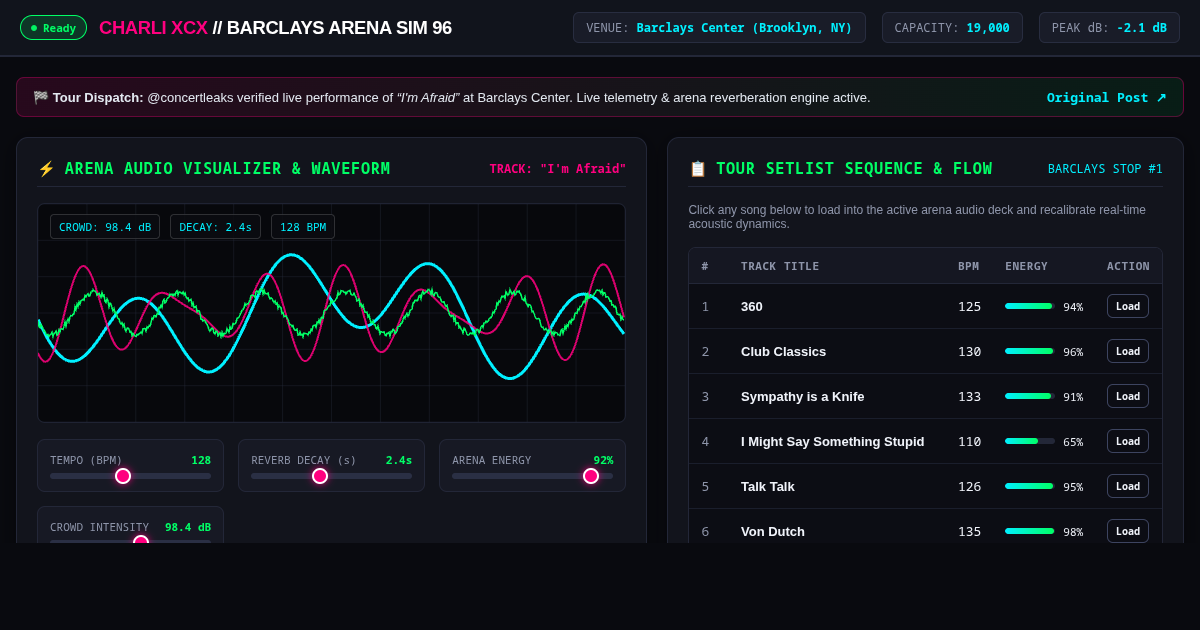Image resolution: width=1200 pixels, height=630 pixels.
Task: Click the TRACK TITLE column header
Action: 780,266
